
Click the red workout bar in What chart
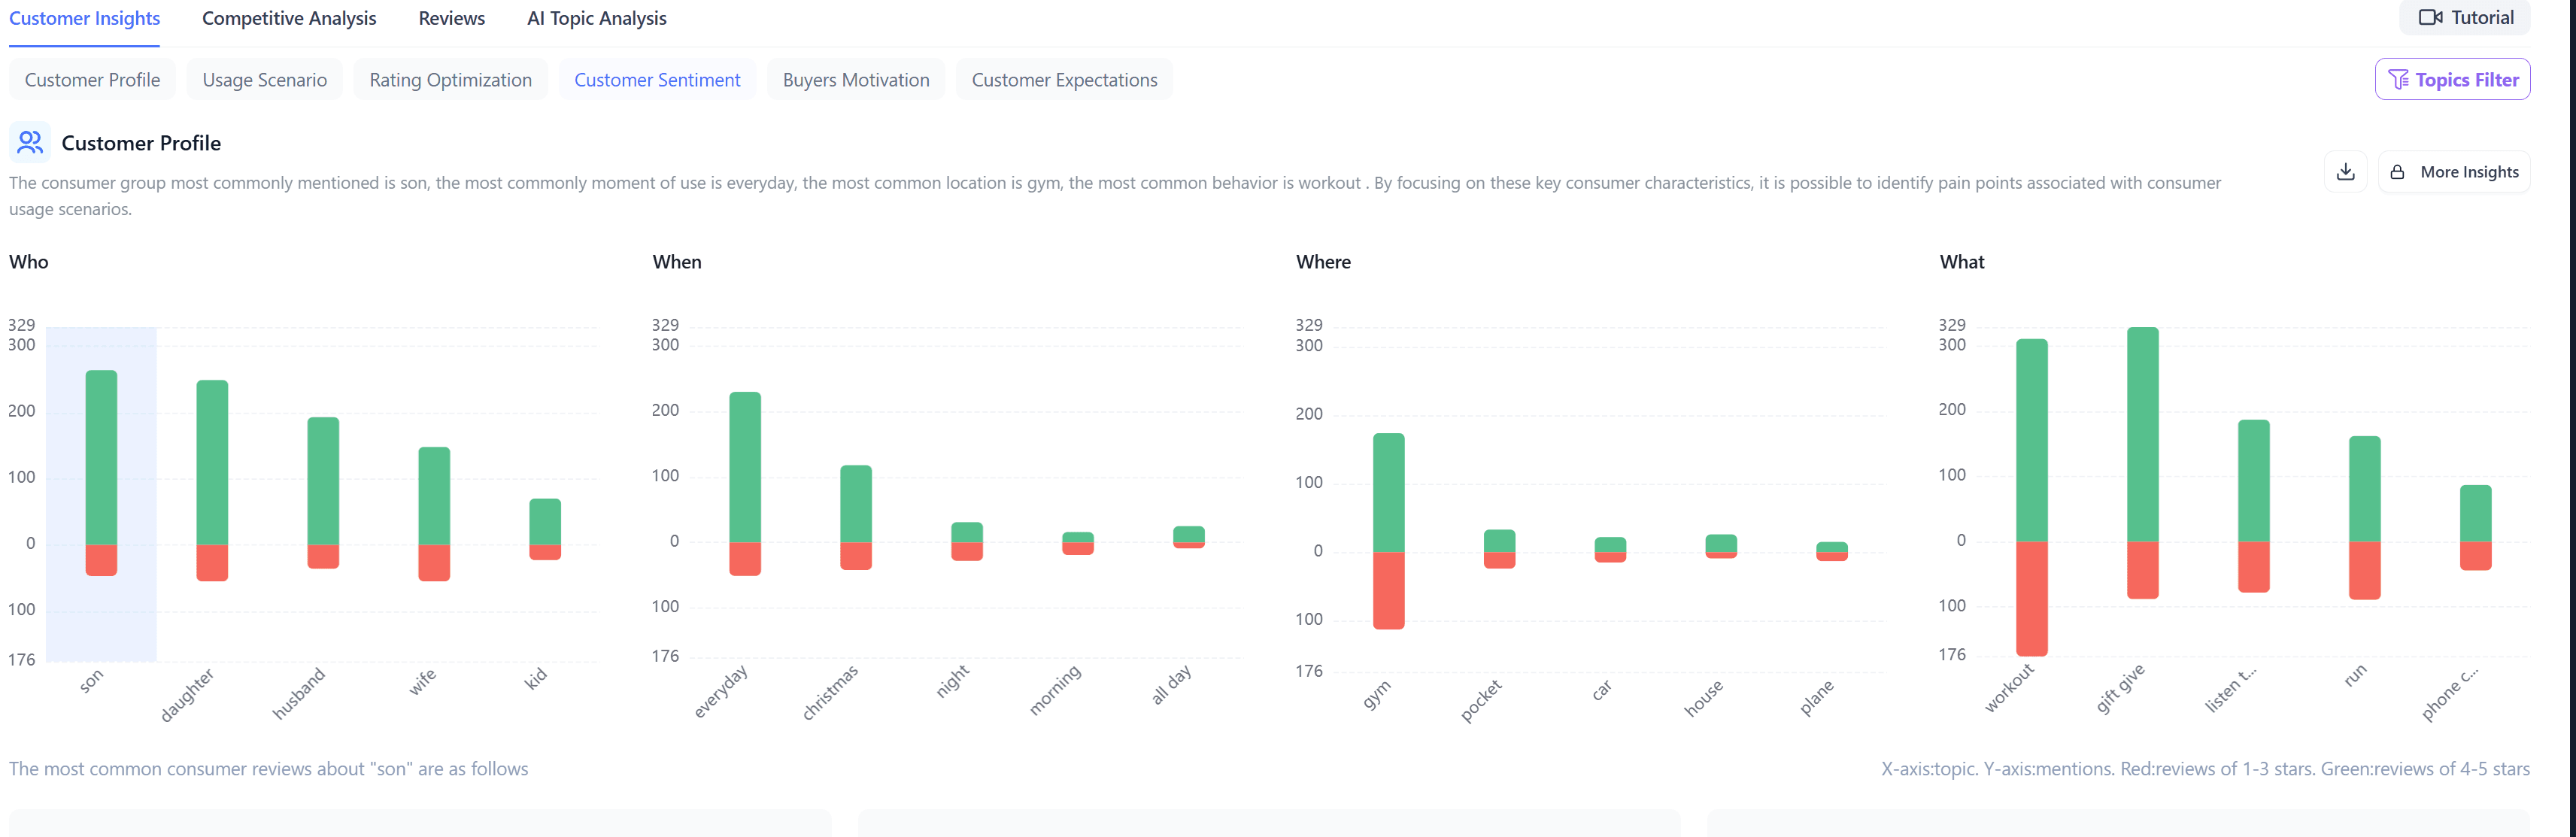[x=2031, y=598]
